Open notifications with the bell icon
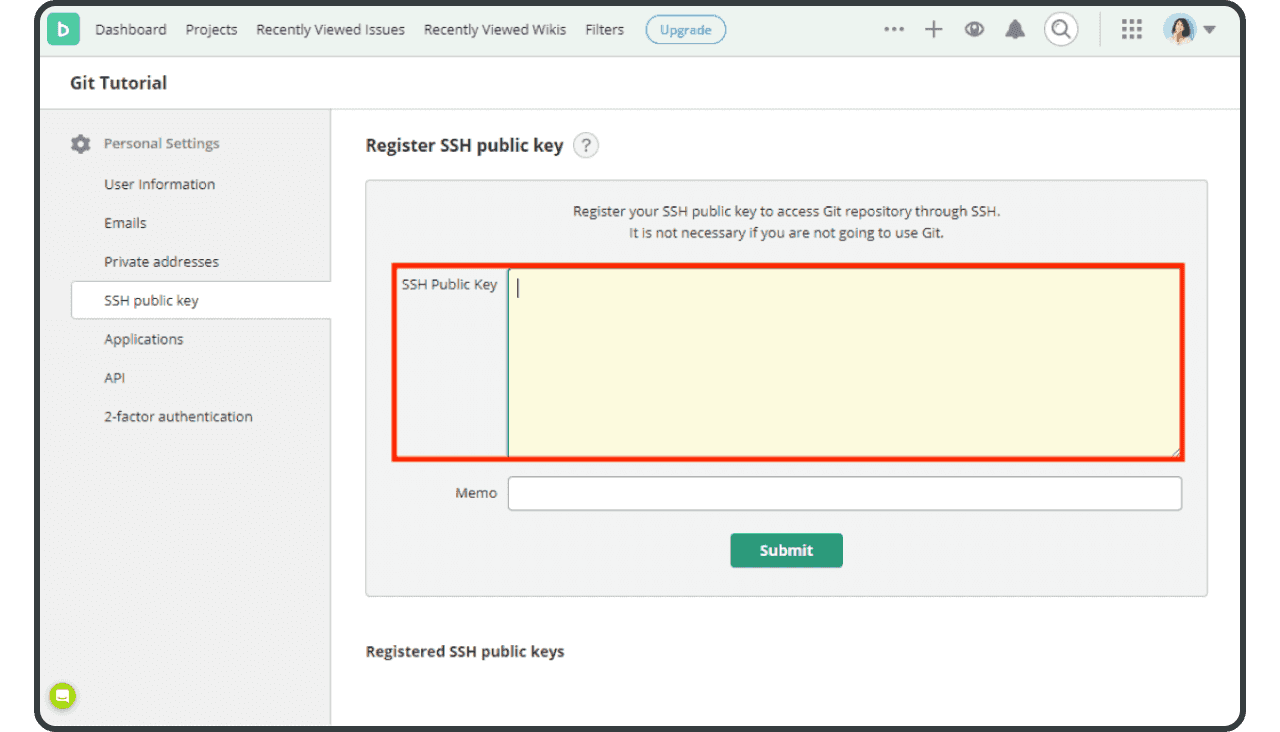 pos(1015,29)
